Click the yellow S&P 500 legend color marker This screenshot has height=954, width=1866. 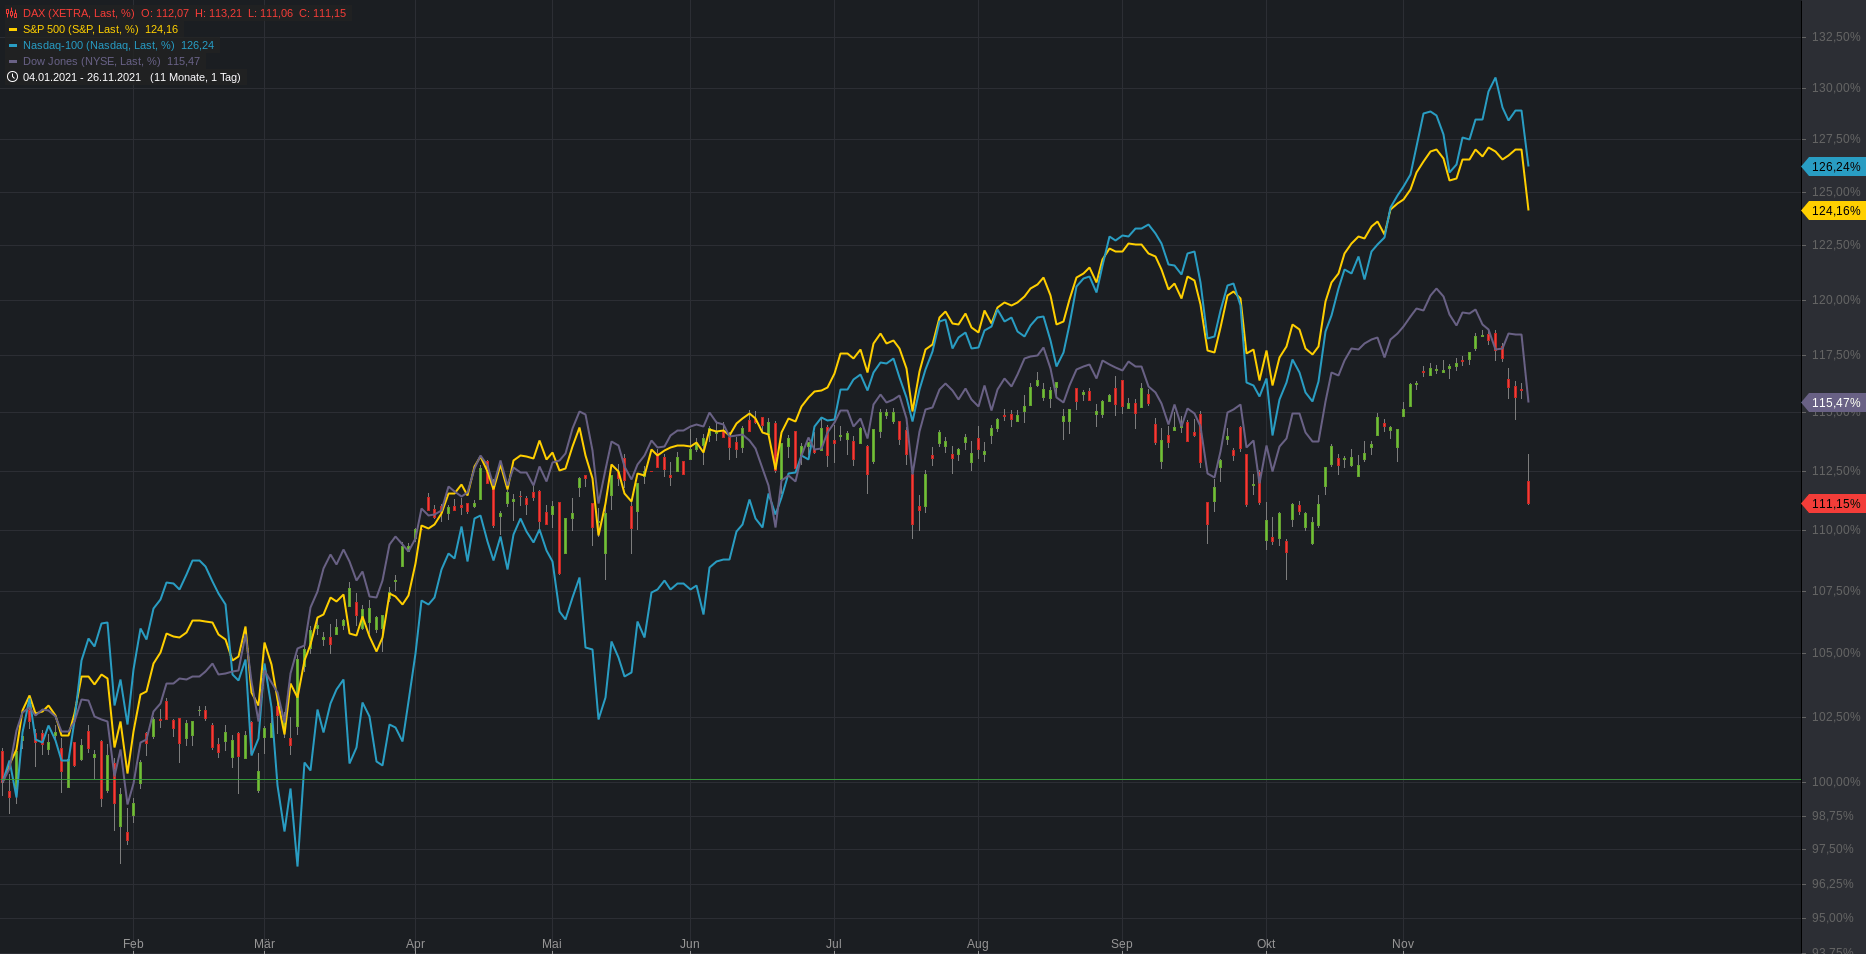point(13,29)
